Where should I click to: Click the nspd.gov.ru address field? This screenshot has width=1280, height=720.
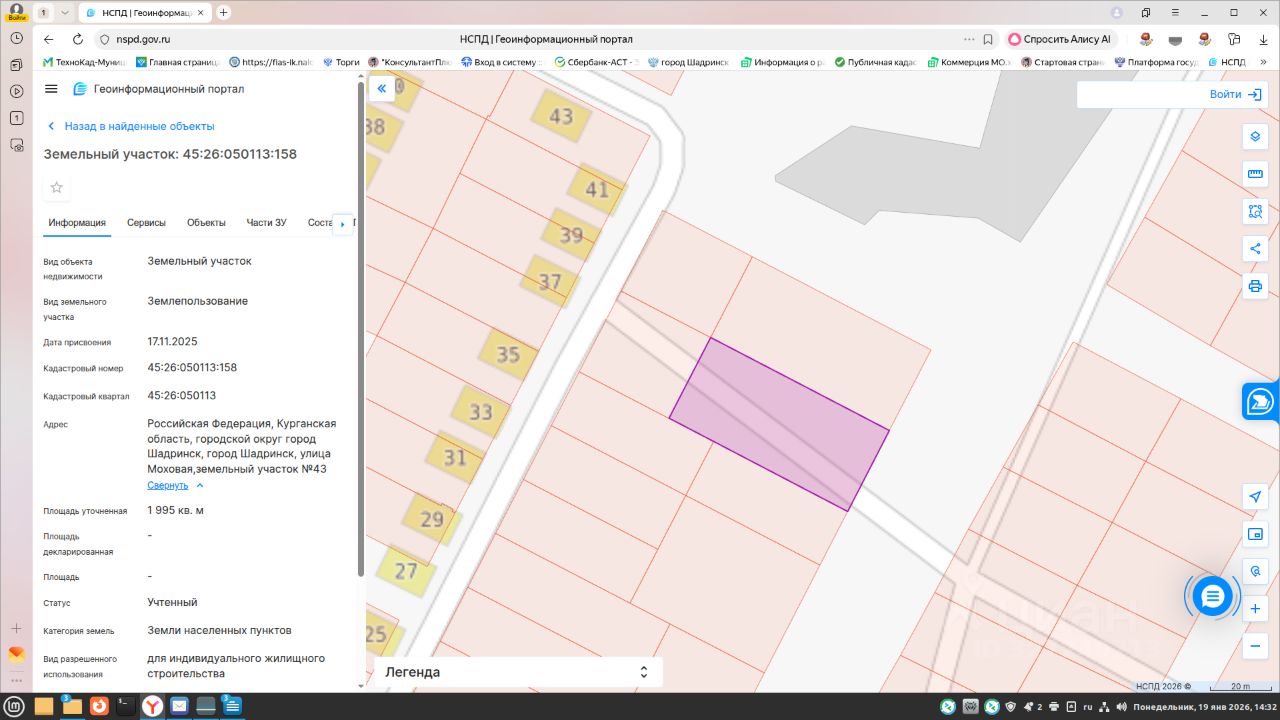point(144,39)
